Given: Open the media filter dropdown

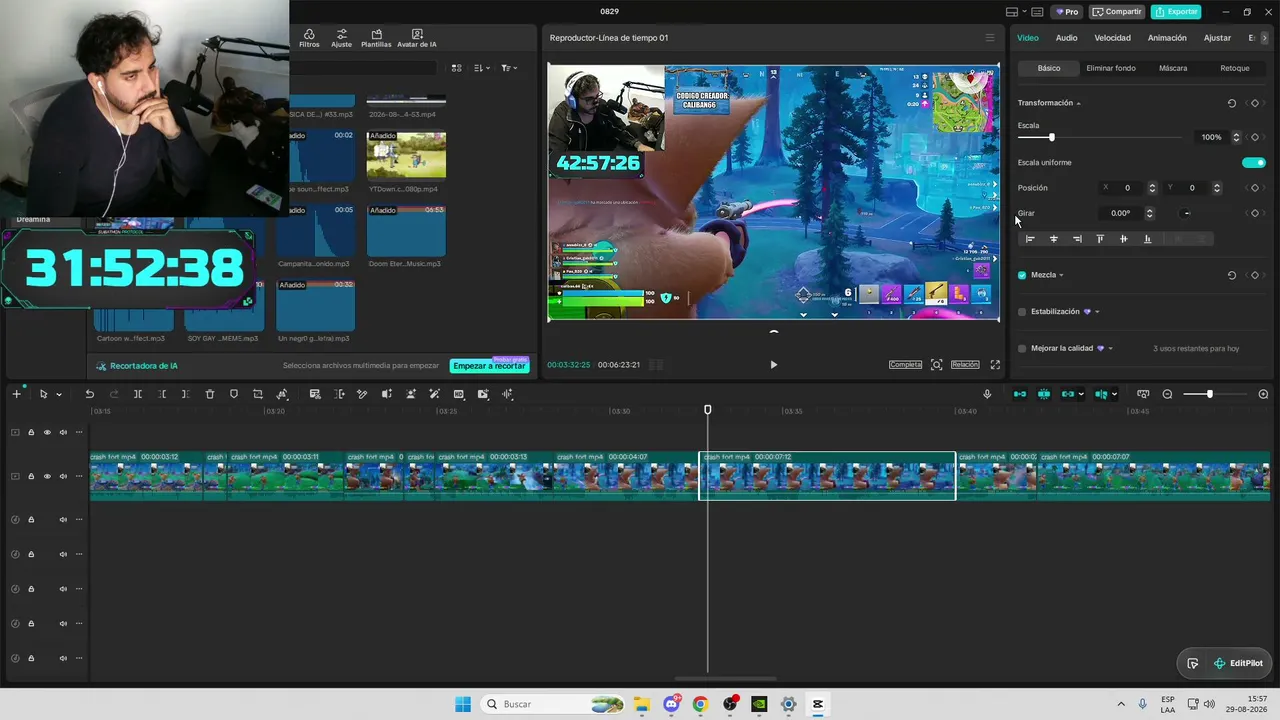Looking at the screenshot, I should pyautogui.click(x=508, y=68).
